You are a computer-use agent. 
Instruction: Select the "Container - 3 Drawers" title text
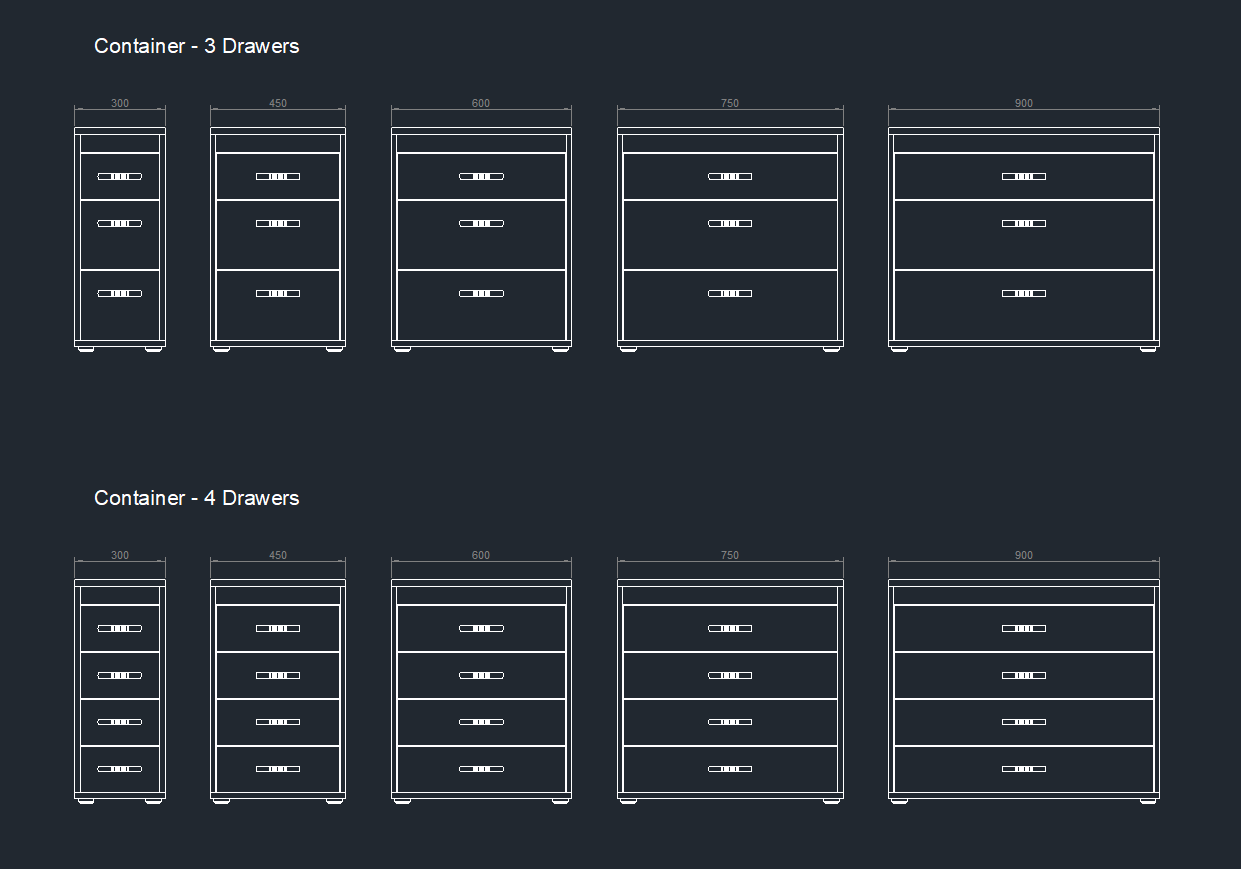(196, 46)
